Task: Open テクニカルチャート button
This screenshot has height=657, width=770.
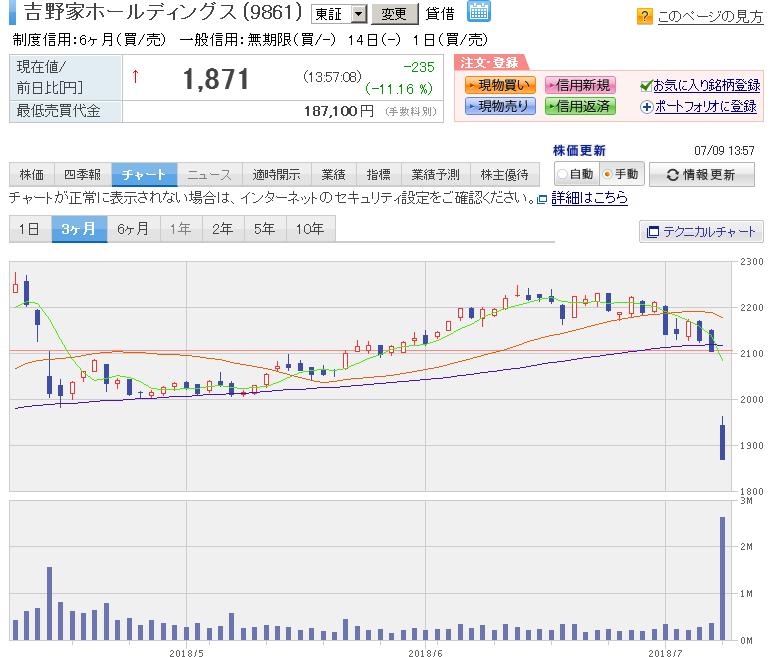Action: (x=701, y=231)
